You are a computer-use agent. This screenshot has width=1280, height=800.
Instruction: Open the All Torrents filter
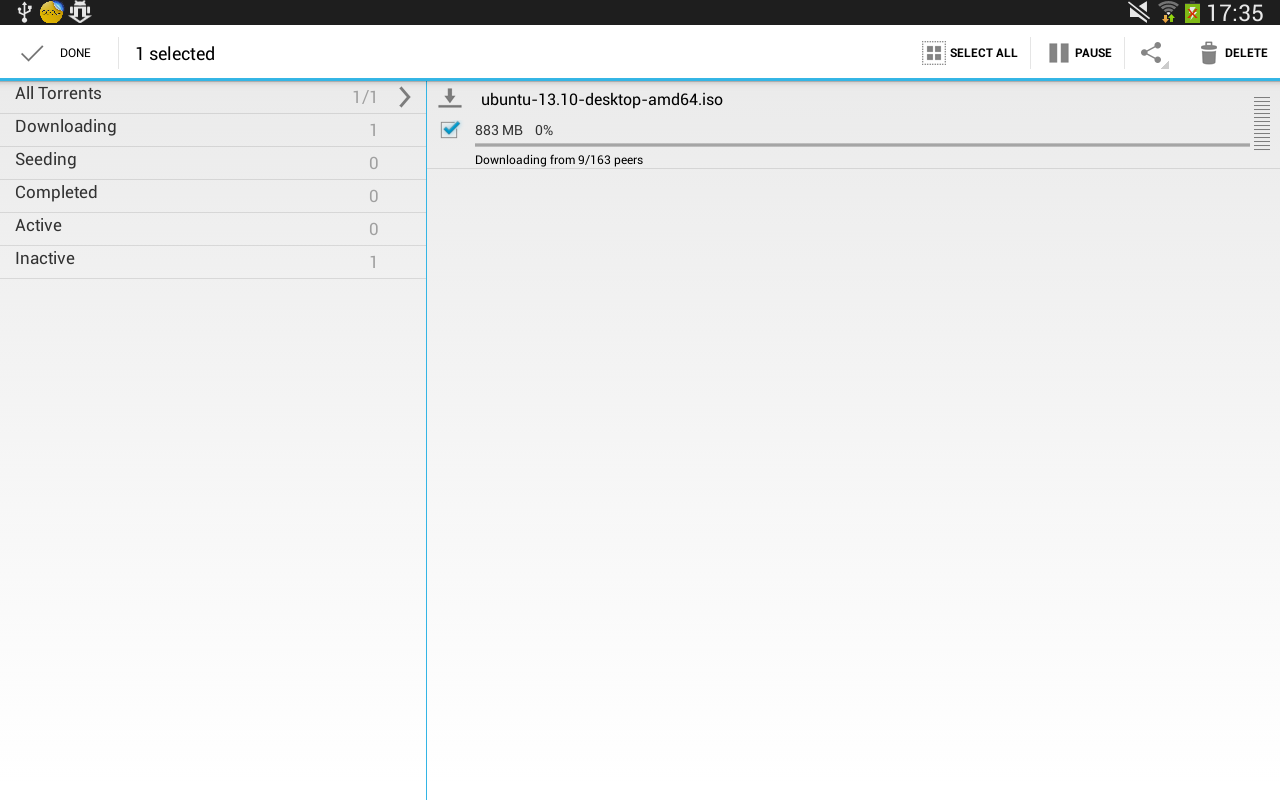coord(212,97)
